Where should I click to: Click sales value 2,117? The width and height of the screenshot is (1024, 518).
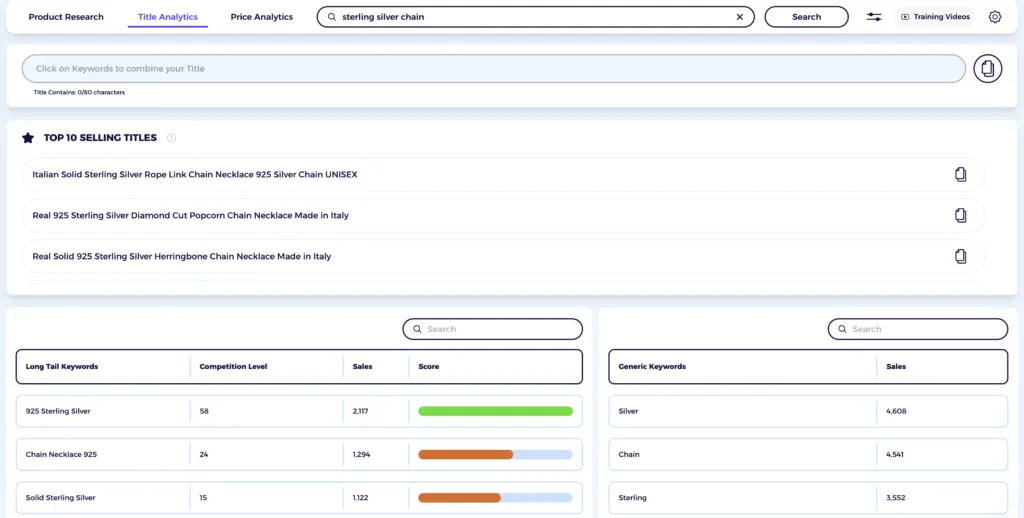click(360, 412)
